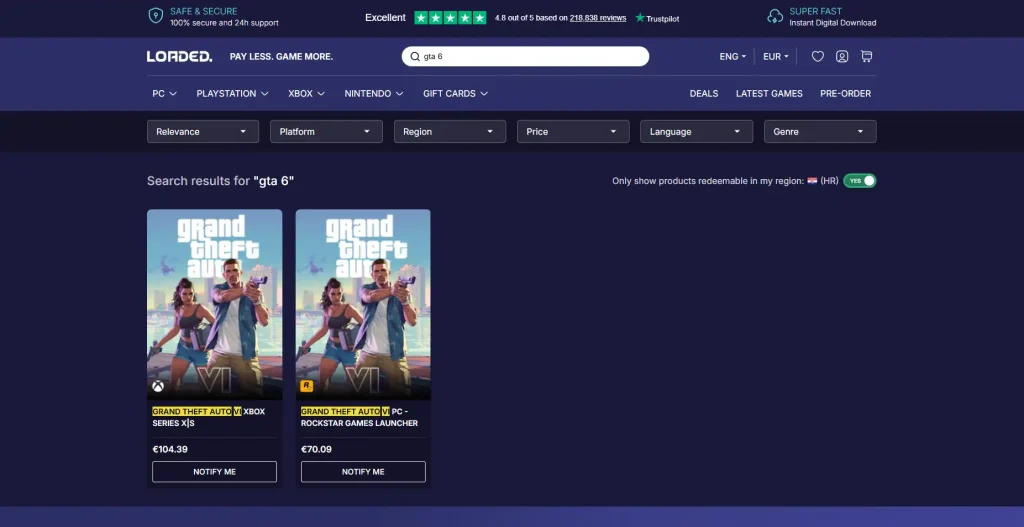The height and width of the screenshot is (527, 1024).
Task: Open the Xbox GTA VI cover thumbnail
Action: coord(215,304)
